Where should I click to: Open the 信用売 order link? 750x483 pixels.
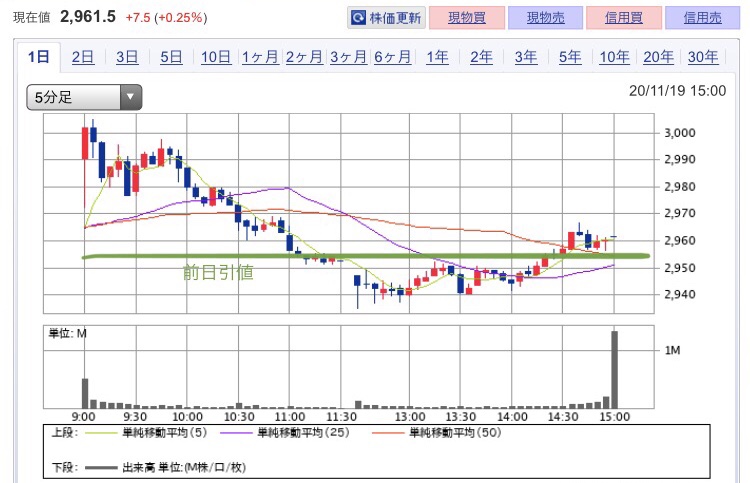tap(702, 18)
